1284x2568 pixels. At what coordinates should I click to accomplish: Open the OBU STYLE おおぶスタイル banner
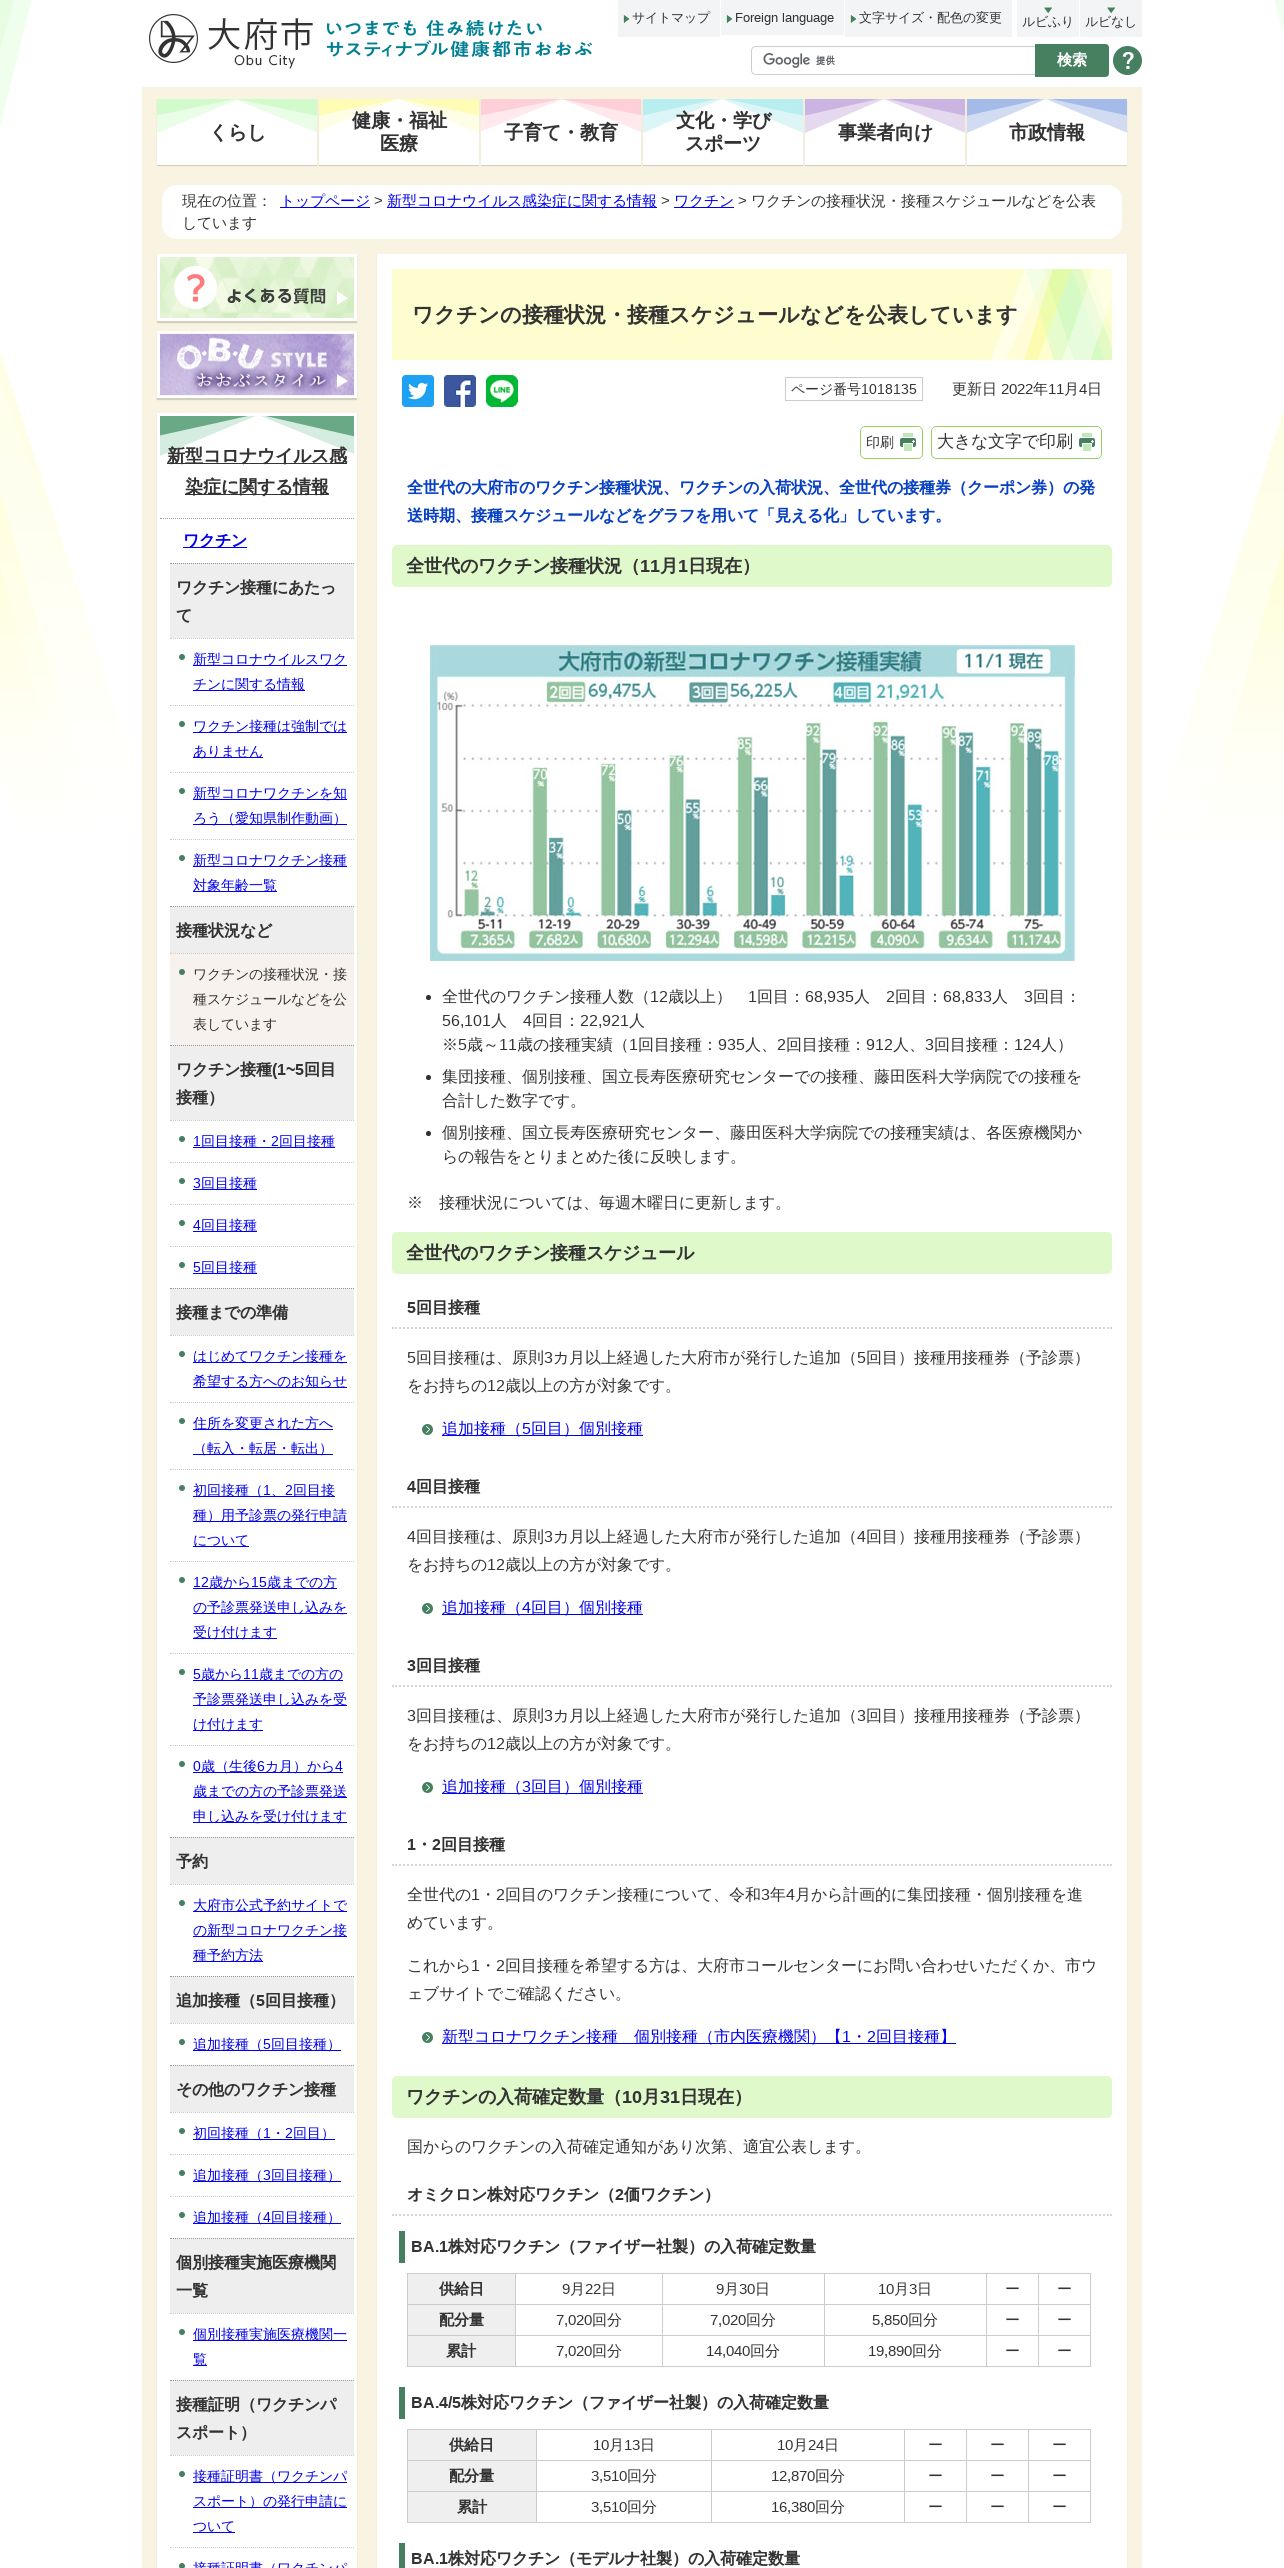coord(257,365)
